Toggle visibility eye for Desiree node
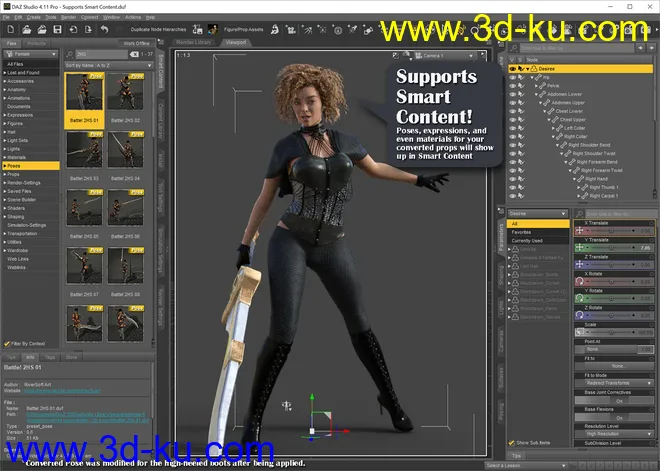The image size is (660, 471). (x=513, y=70)
